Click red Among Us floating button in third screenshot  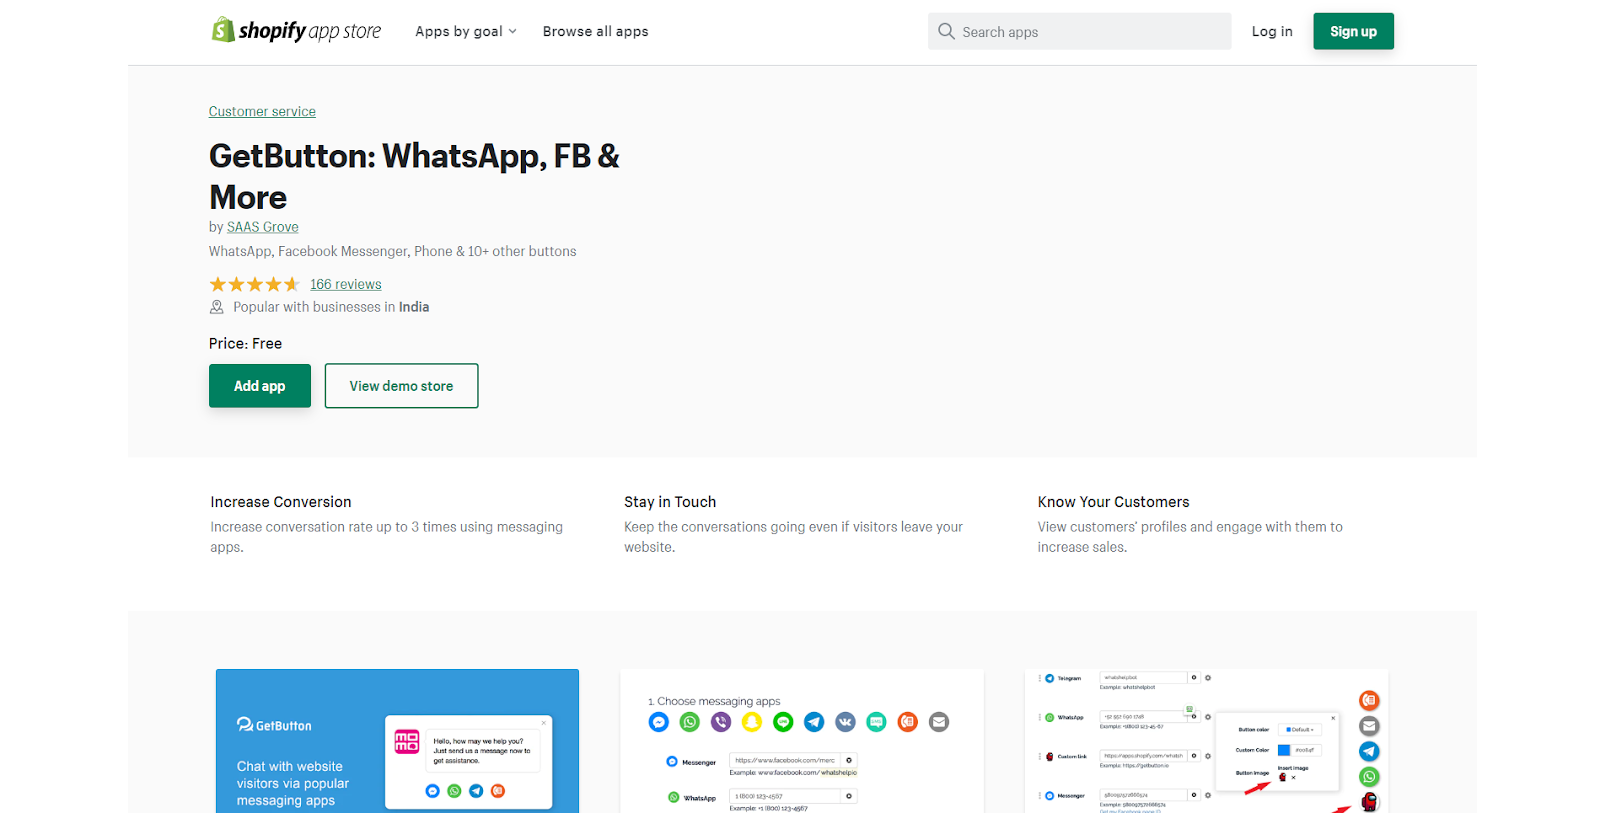1369,801
